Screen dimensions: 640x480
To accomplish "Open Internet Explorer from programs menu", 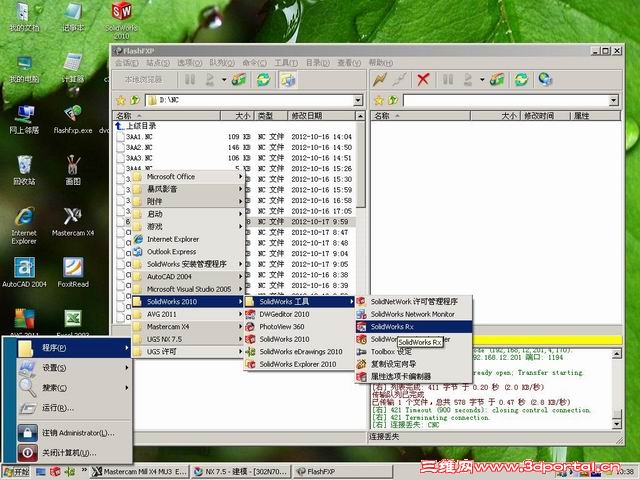I will (188, 239).
